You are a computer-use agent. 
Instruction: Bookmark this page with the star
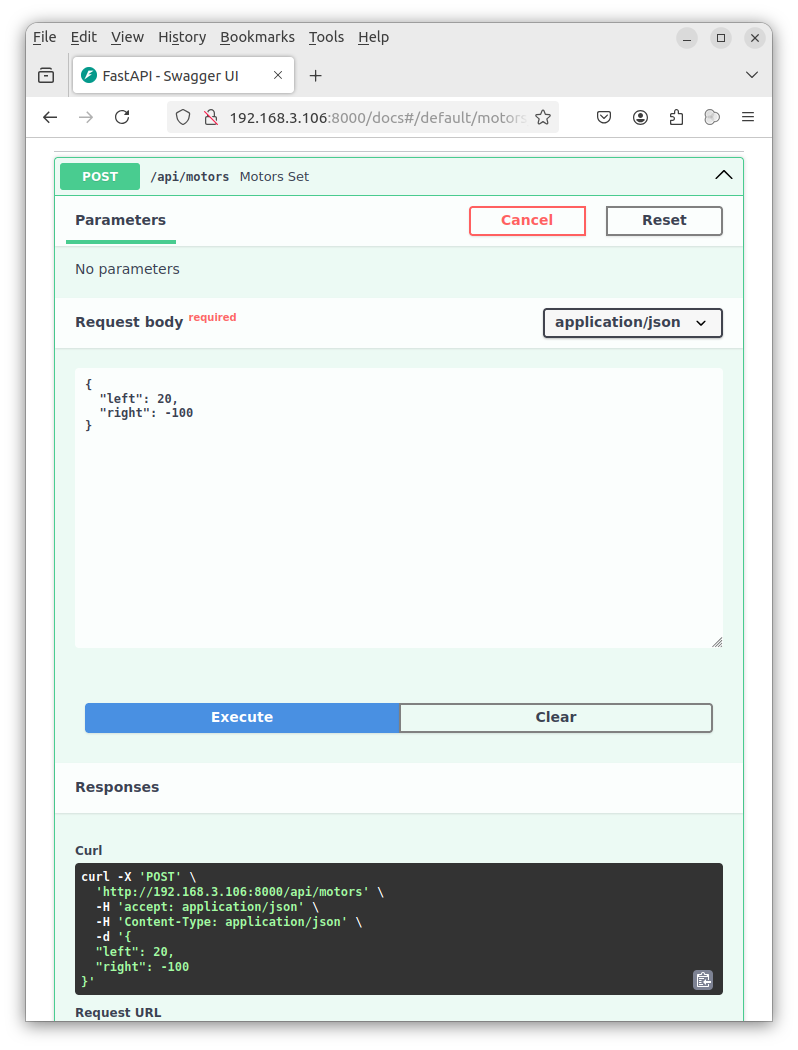543,118
